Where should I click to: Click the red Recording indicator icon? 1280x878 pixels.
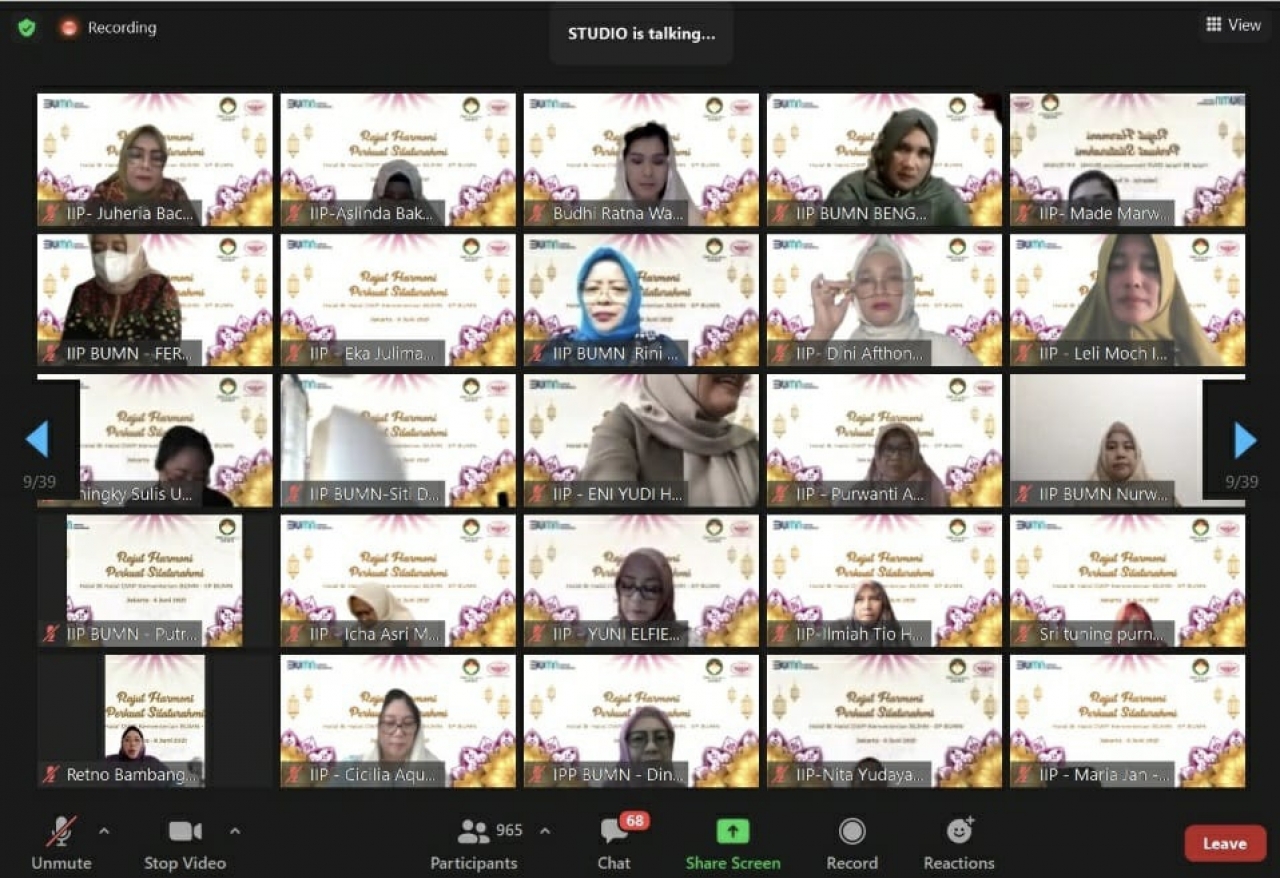pyautogui.click(x=69, y=28)
